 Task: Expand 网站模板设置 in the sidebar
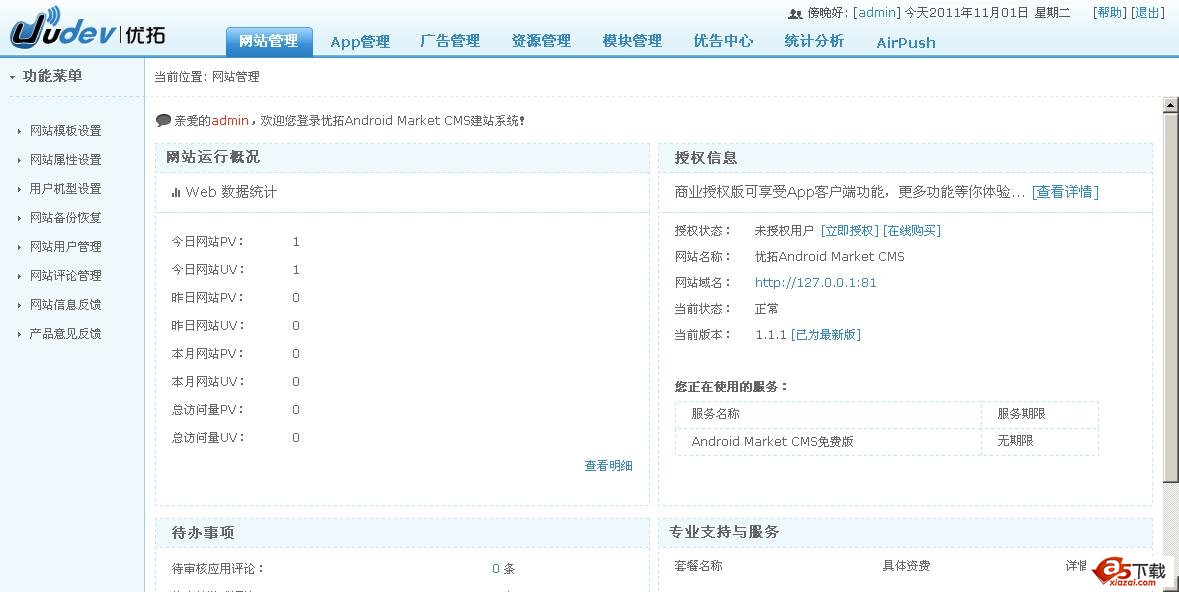[x=65, y=131]
